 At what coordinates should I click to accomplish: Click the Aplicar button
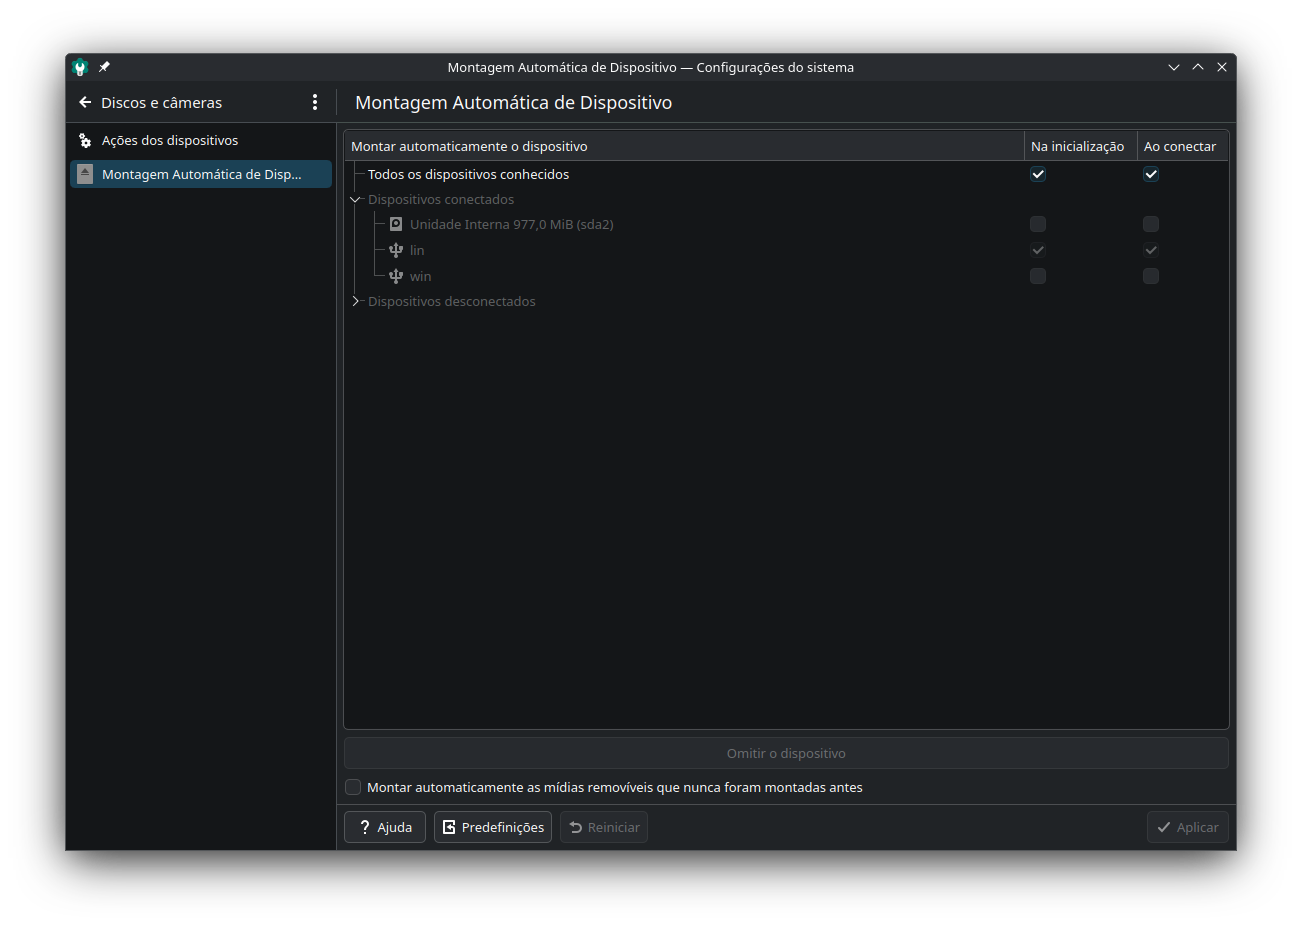[x=1188, y=827]
